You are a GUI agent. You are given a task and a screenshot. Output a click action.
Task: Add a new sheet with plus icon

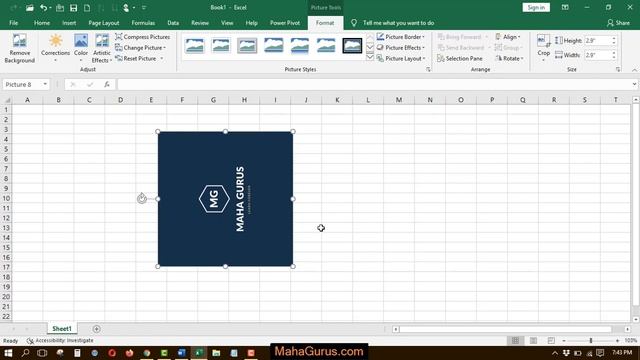(96, 329)
